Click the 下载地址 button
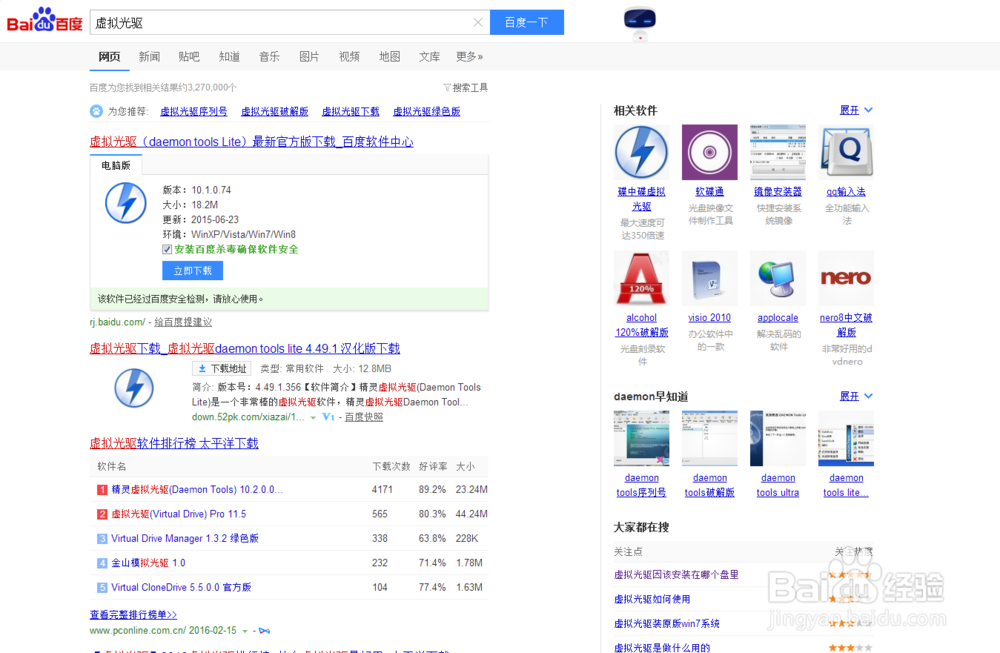This screenshot has width=1000, height=653. 222,369
